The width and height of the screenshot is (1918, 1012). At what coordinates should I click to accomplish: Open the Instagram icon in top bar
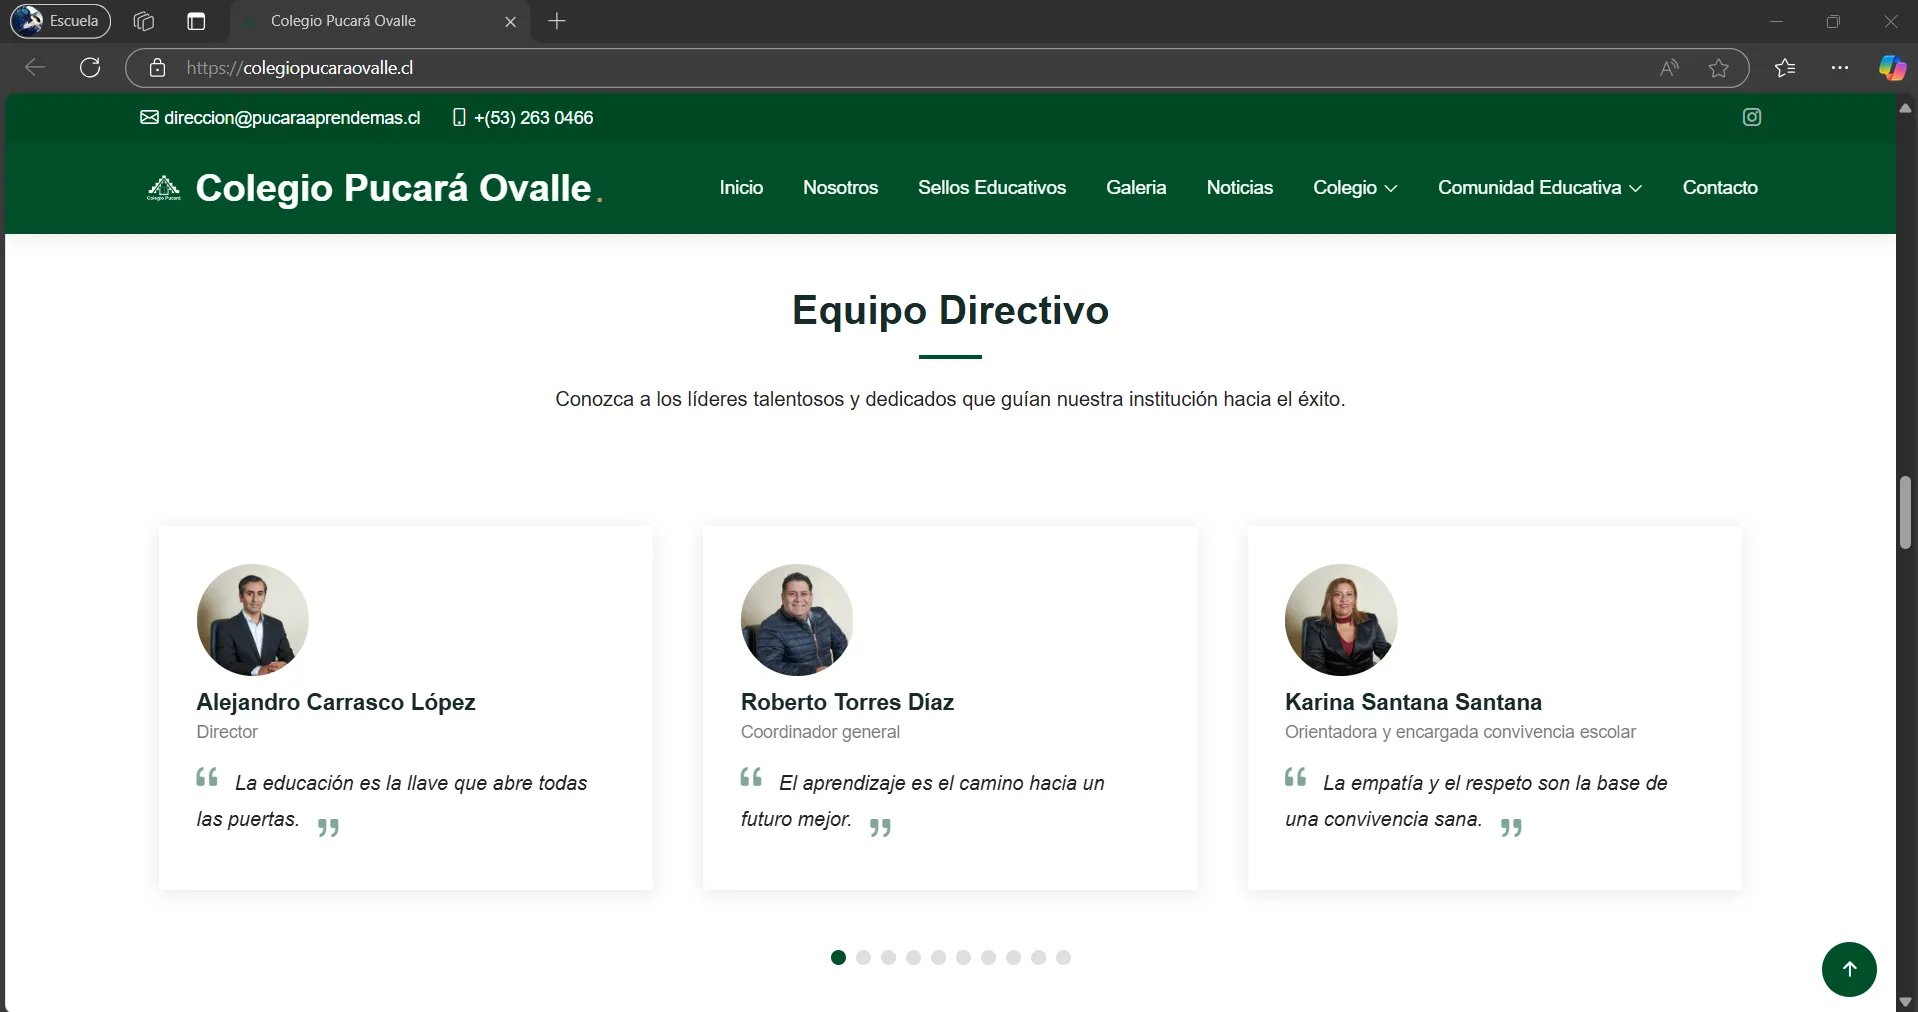1751,117
